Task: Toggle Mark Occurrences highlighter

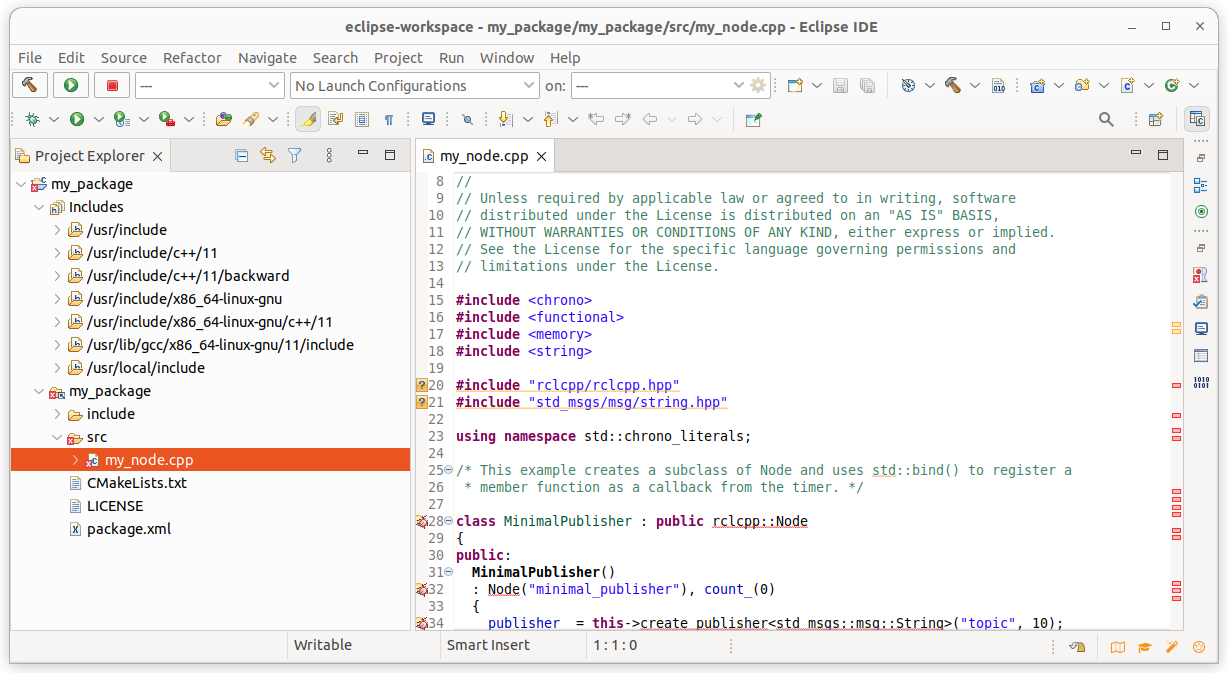Action: [308, 118]
